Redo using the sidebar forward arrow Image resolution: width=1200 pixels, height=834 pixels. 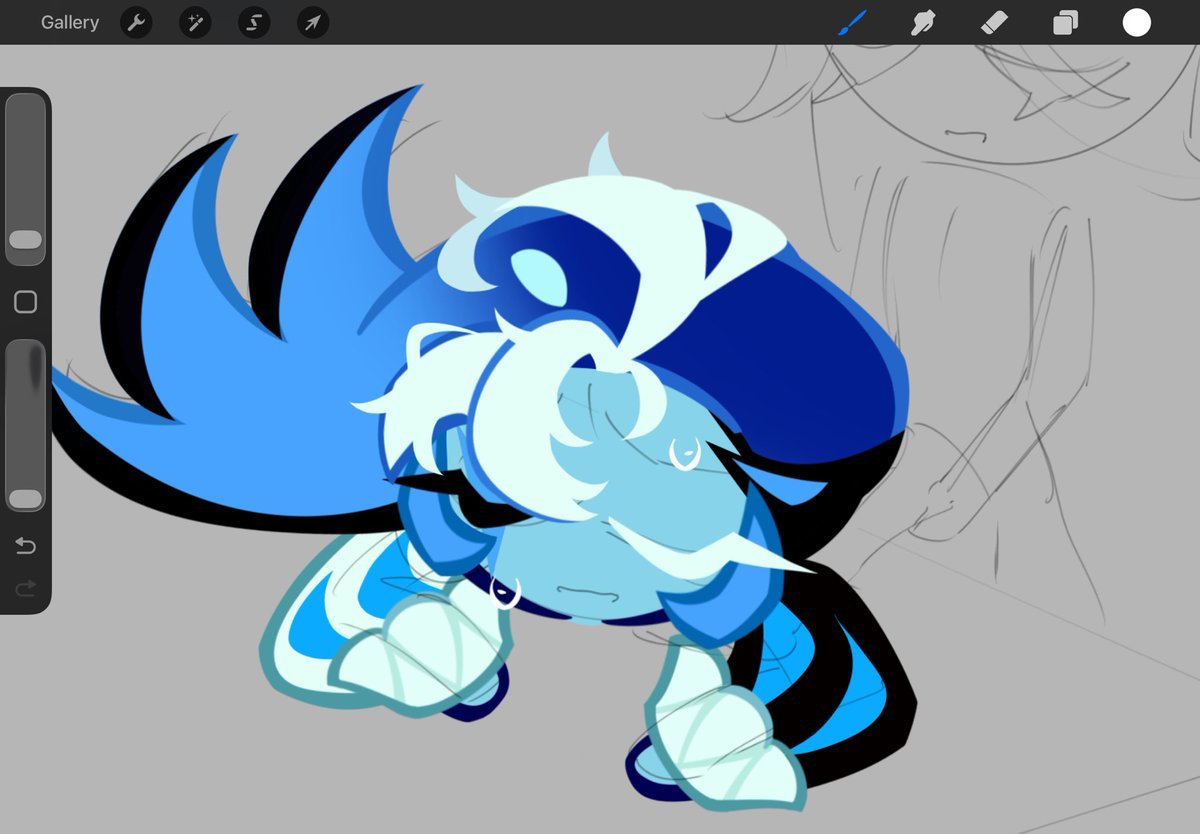[25, 587]
